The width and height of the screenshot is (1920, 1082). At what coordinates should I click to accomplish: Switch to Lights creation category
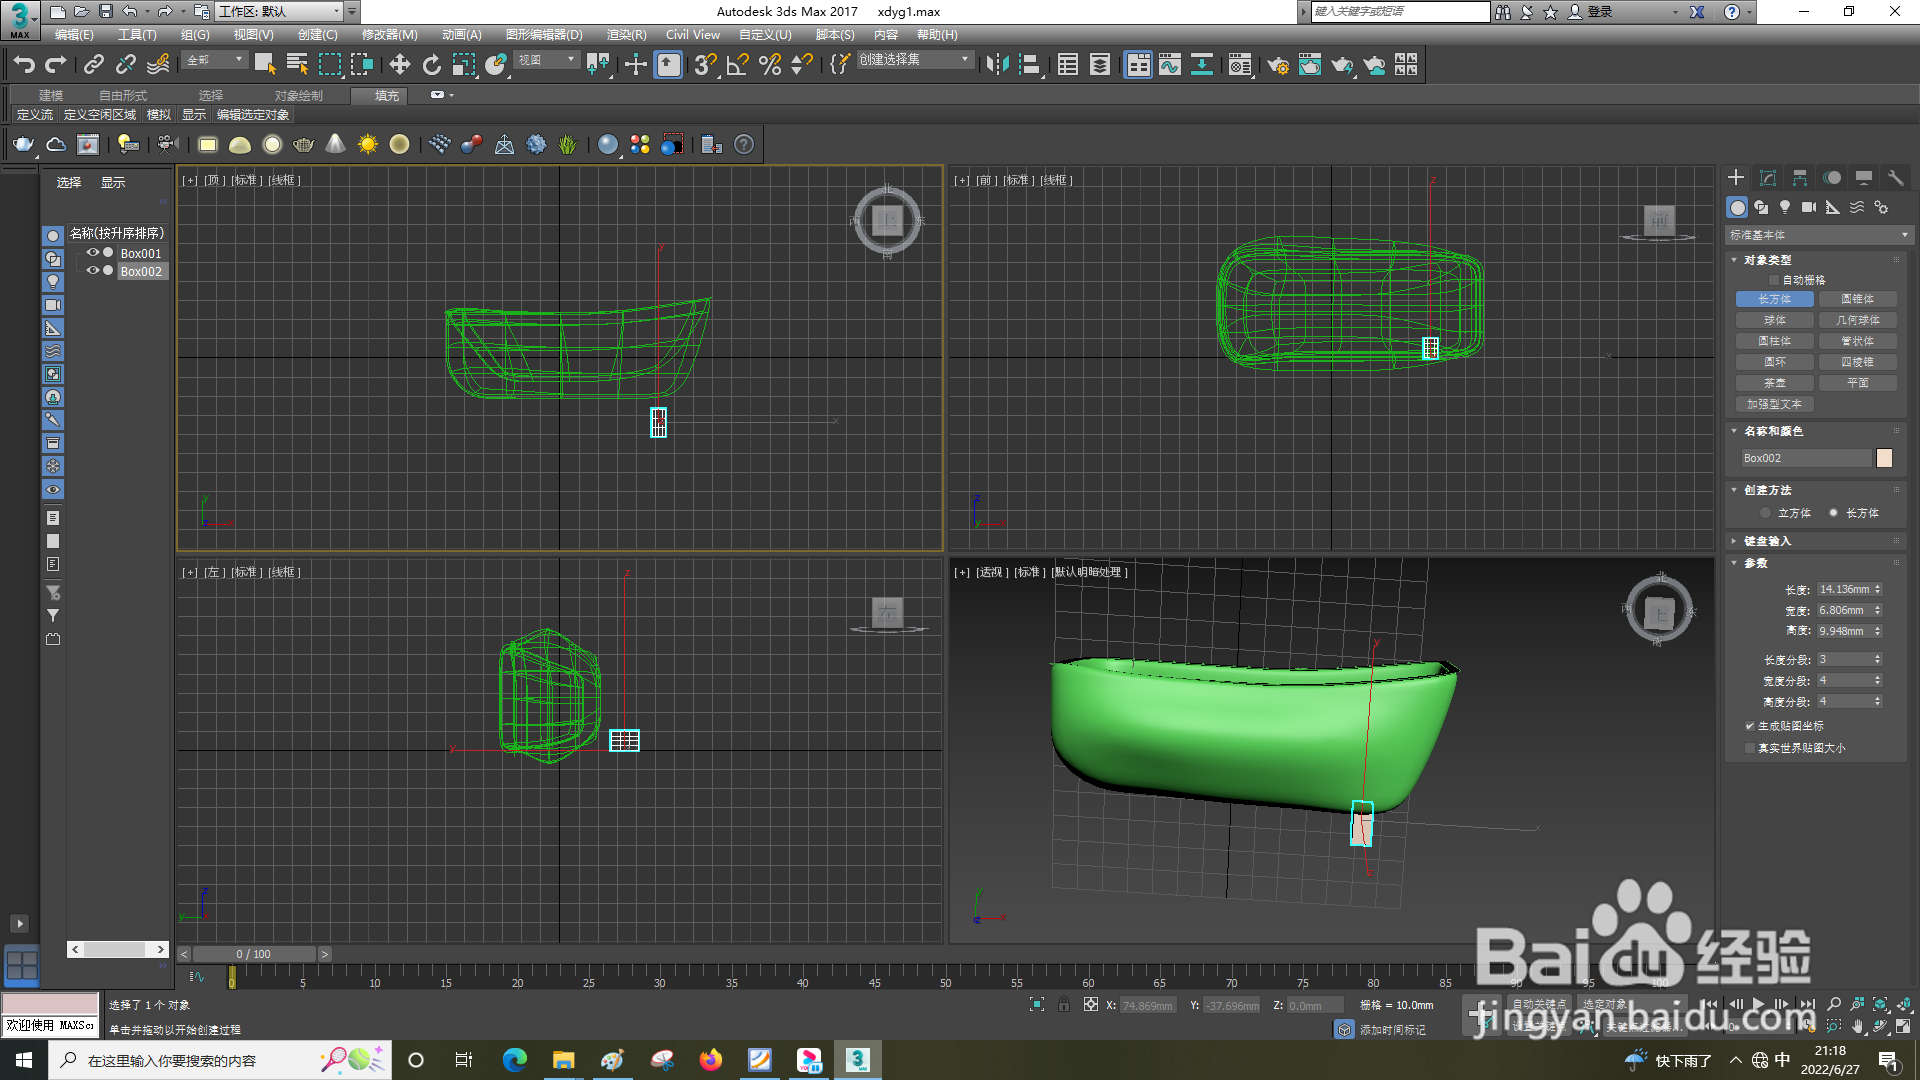pos(1785,207)
